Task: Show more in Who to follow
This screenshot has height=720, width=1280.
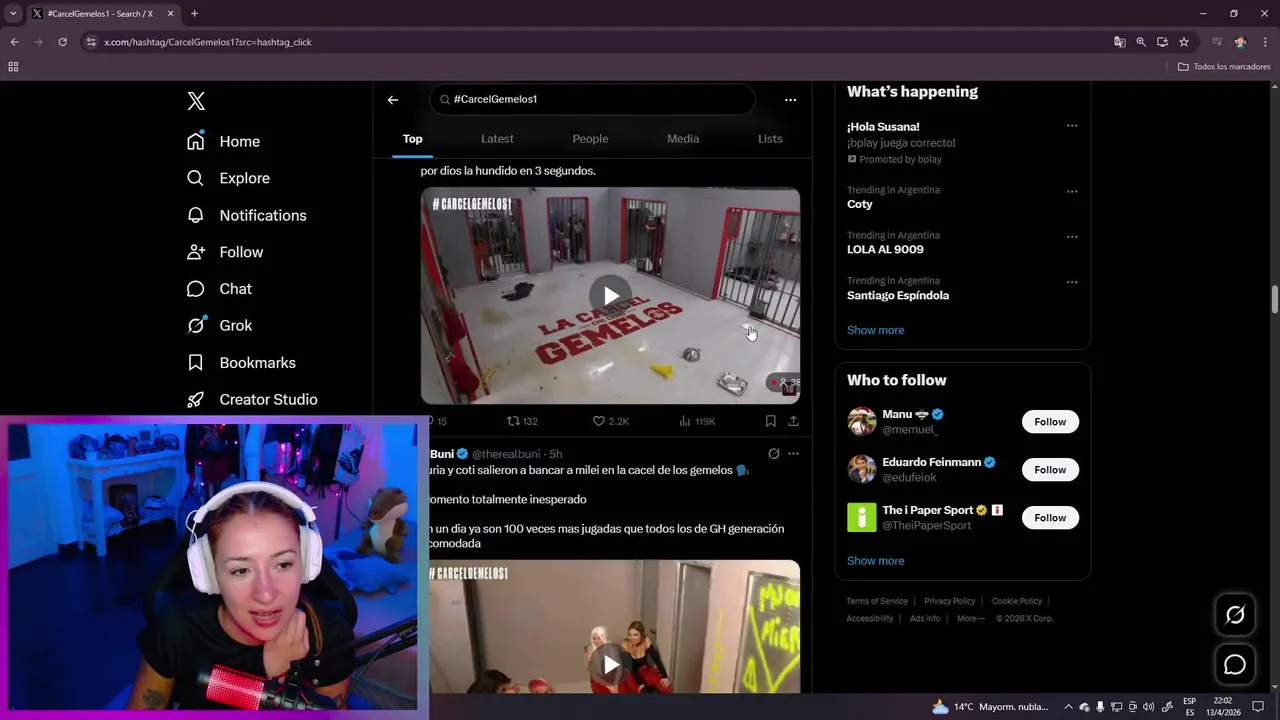Action: click(x=875, y=561)
